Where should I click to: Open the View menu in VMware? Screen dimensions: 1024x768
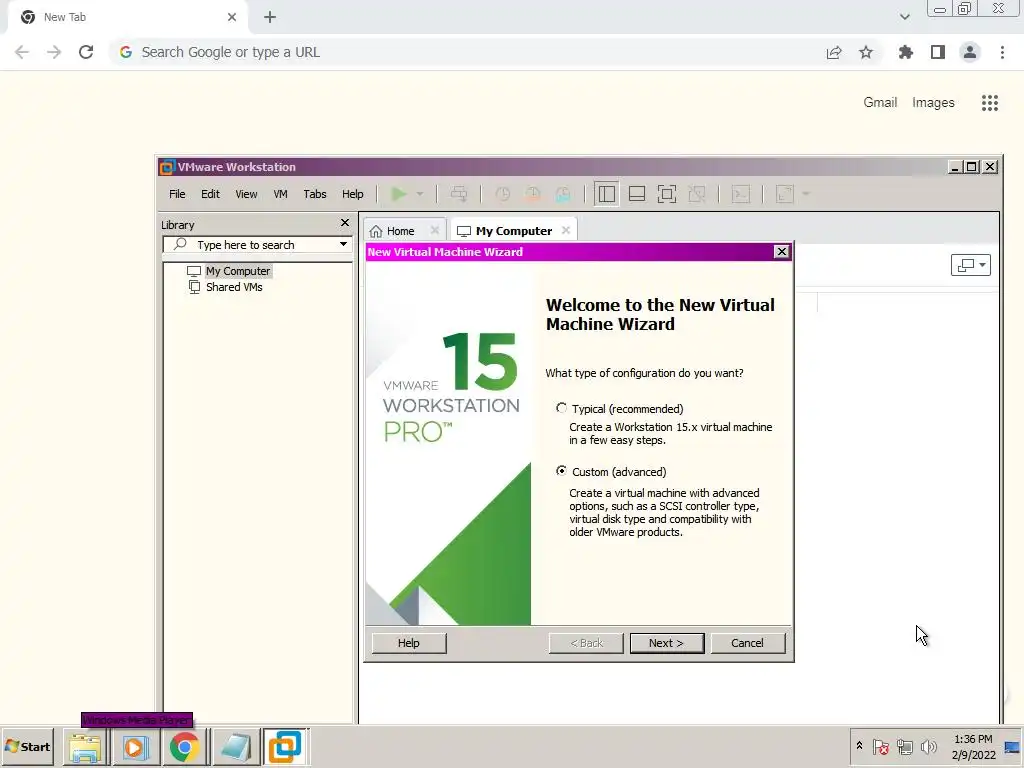tap(246, 194)
